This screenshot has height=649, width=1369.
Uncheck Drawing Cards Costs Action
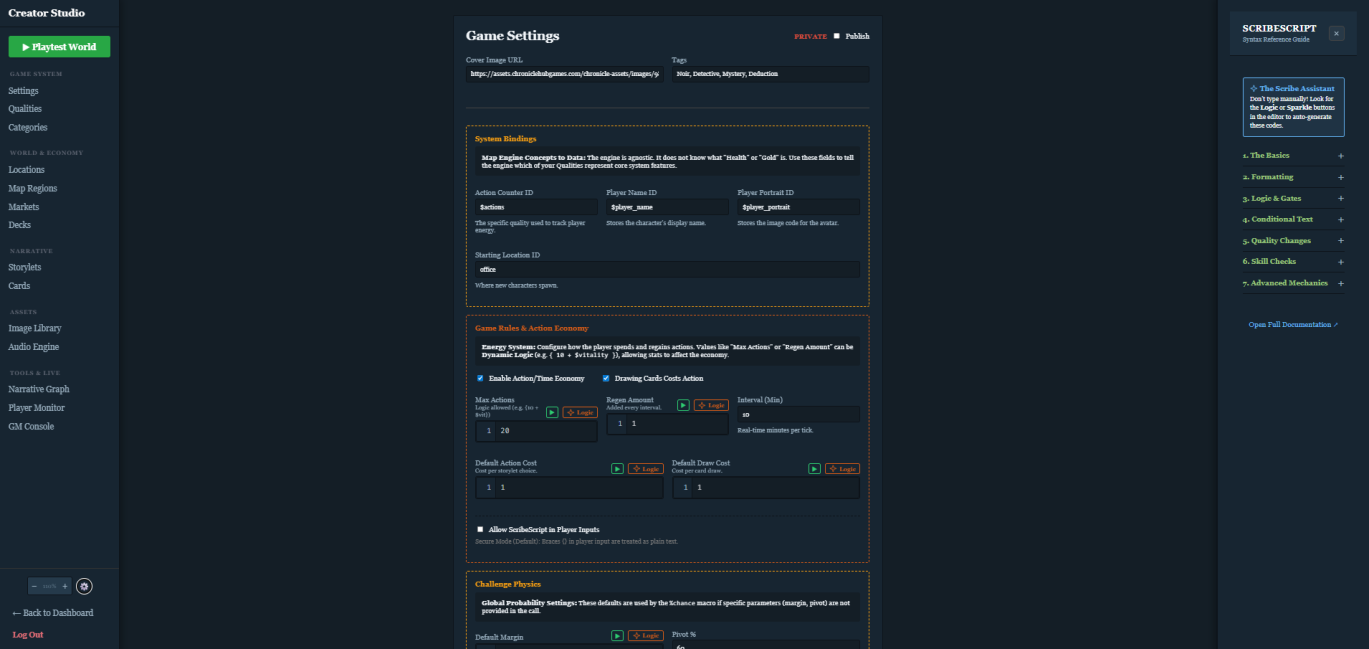pyautogui.click(x=606, y=378)
